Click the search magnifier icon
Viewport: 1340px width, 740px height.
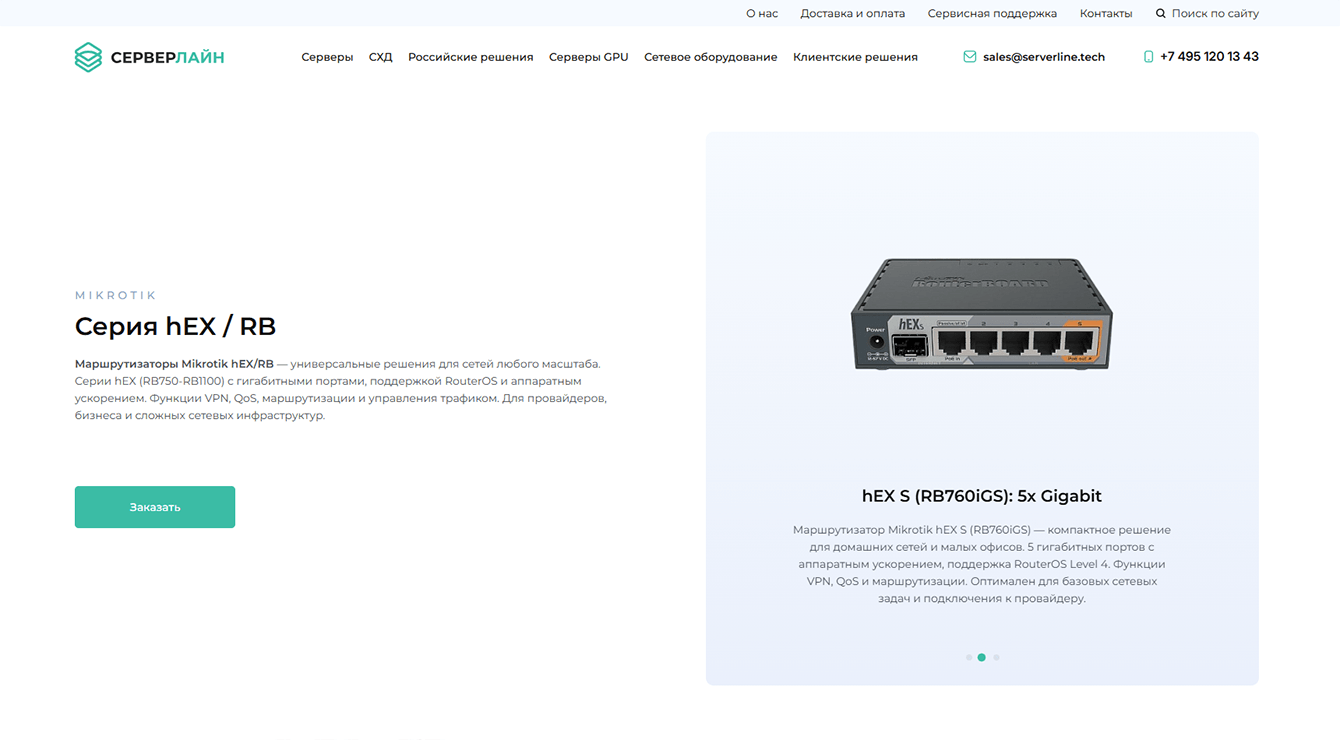(x=1161, y=14)
